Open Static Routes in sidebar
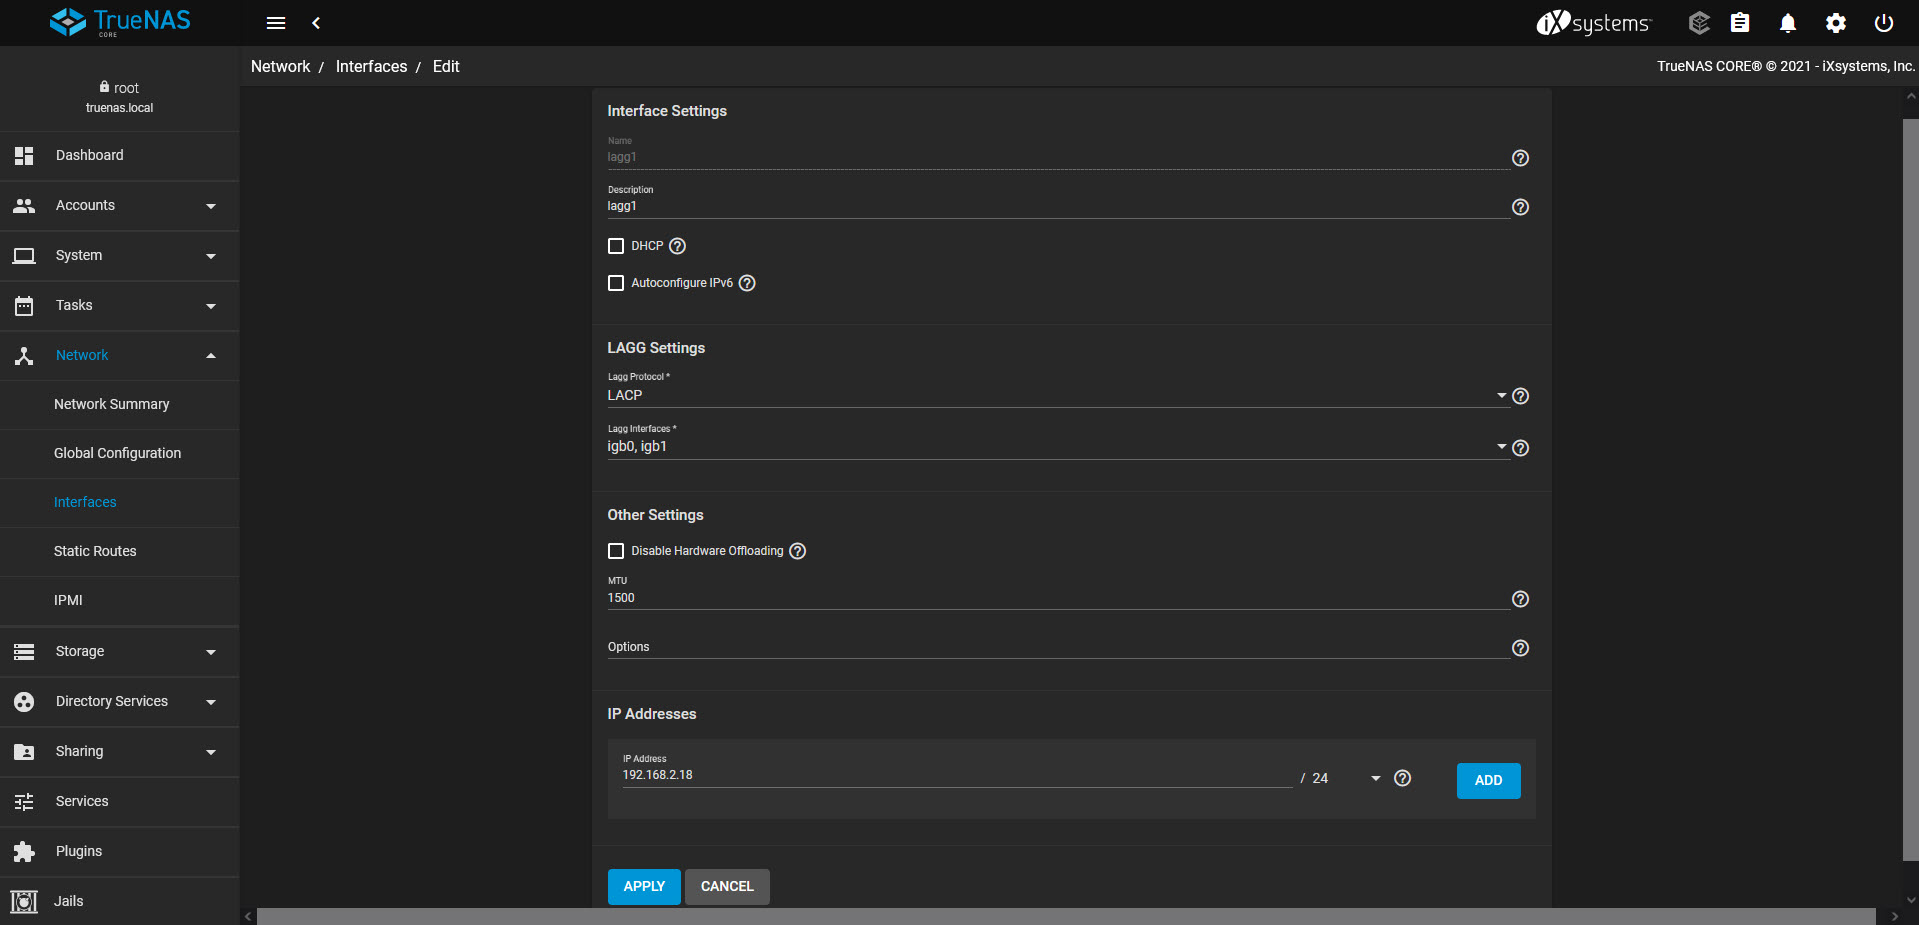1919x925 pixels. (95, 551)
